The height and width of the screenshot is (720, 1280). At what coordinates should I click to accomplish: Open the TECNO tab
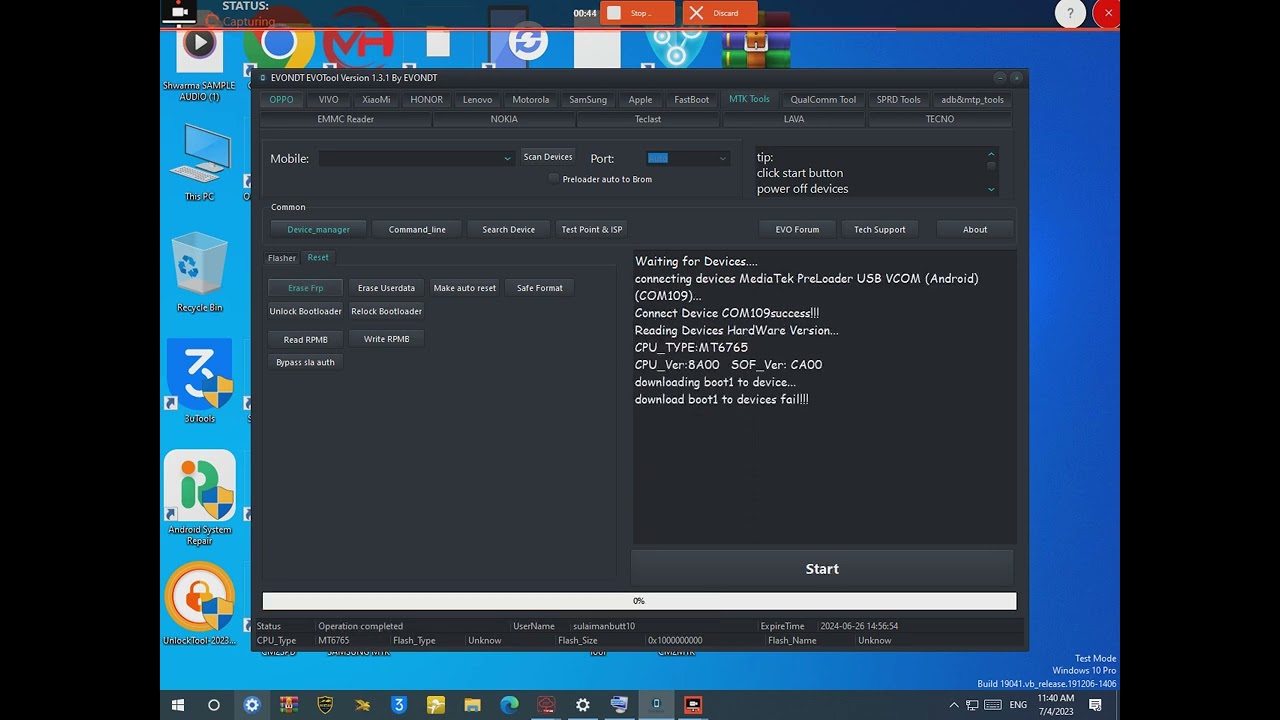[x=940, y=119]
